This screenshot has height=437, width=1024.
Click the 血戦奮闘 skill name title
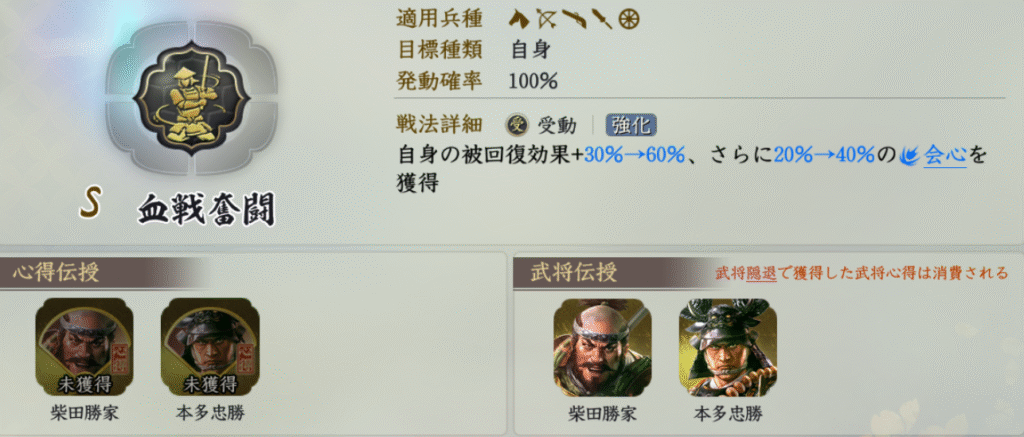pyautogui.click(x=206, y=210)
